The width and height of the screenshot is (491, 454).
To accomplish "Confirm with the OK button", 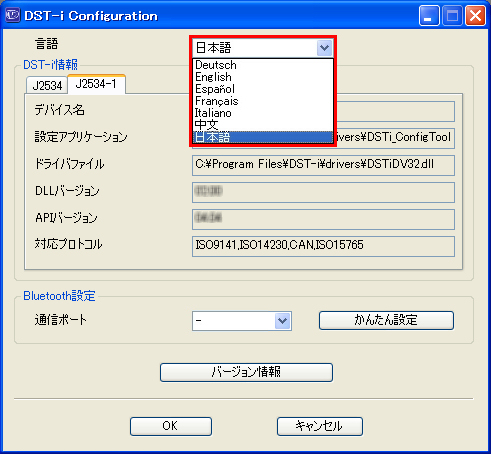I will 171,426.
